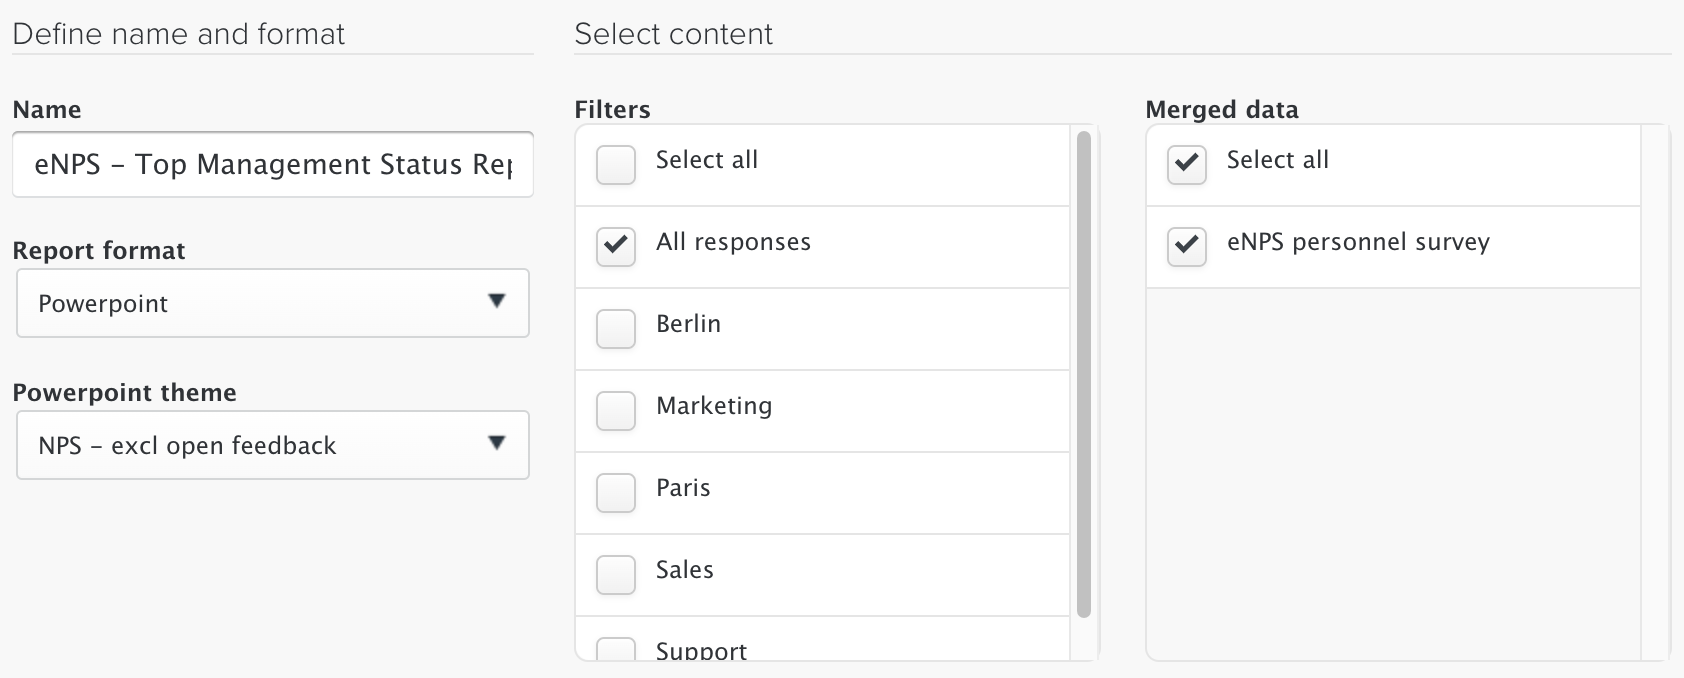Toggle the Sales filter checkbox
This screenshot has height=678, width=1684.
[x=615, y=575]
